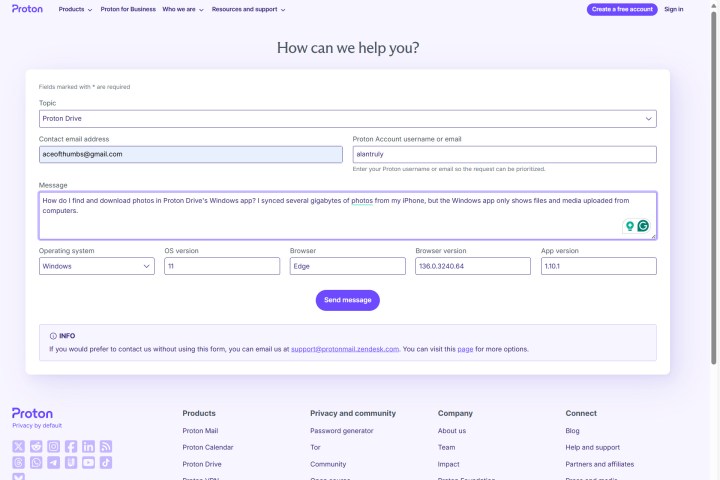The image size is (720, 480).
Task: Click the Grammarly lightbulb suggestion icon
Action: [630, 226]
